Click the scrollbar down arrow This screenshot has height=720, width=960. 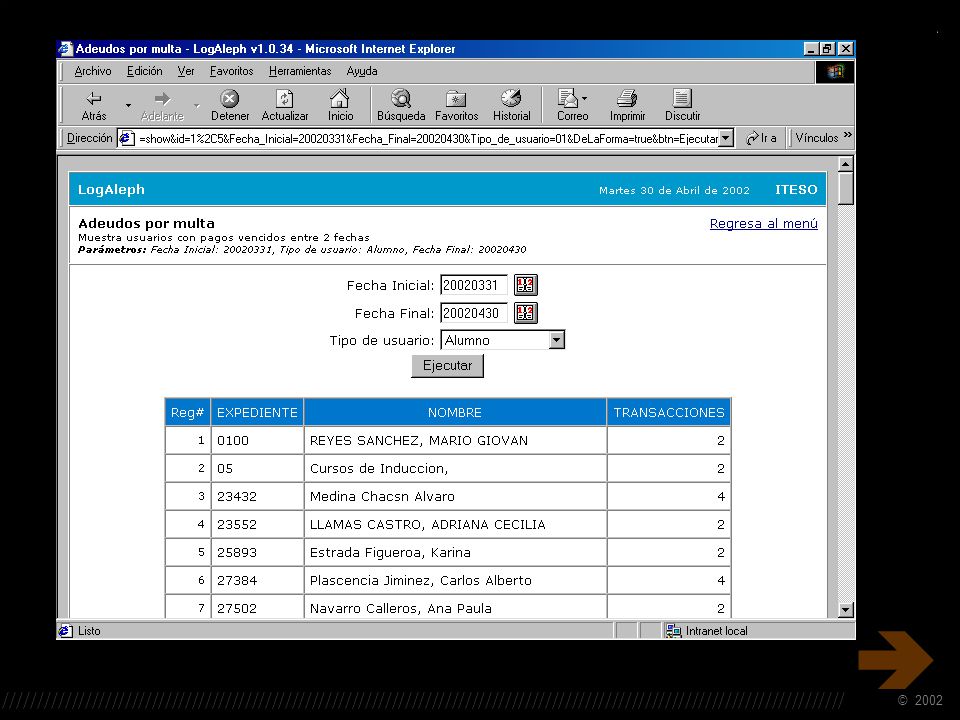tap(846, 609)
